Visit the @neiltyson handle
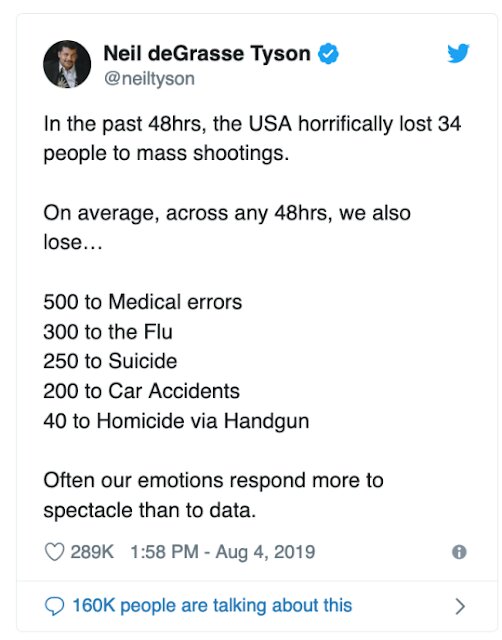The width and height of the screenshot is (502, 640). (x=149, y=78)
